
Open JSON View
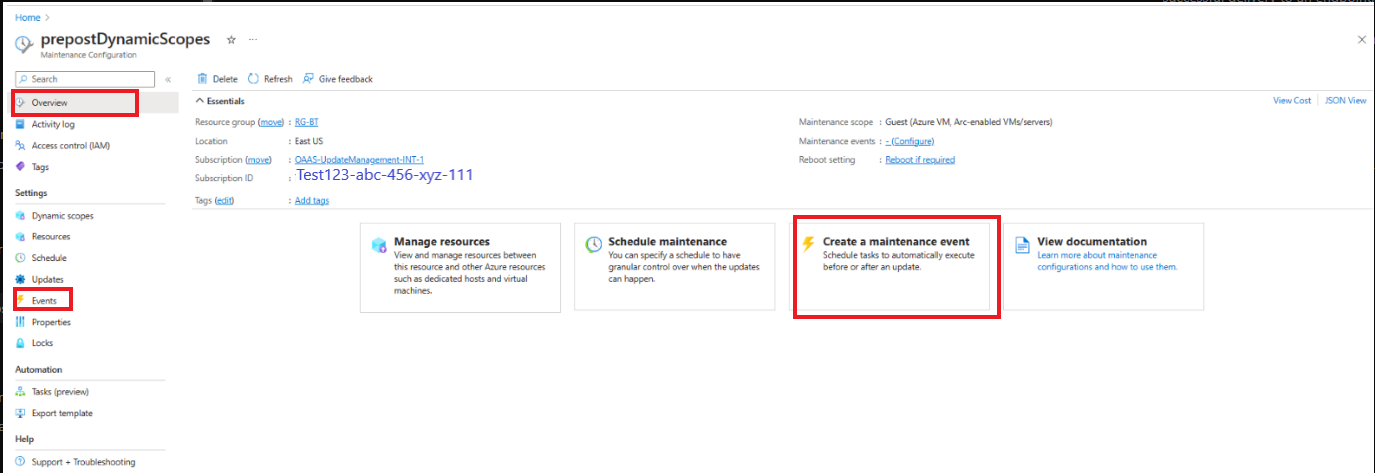[x=1346, y=101]
